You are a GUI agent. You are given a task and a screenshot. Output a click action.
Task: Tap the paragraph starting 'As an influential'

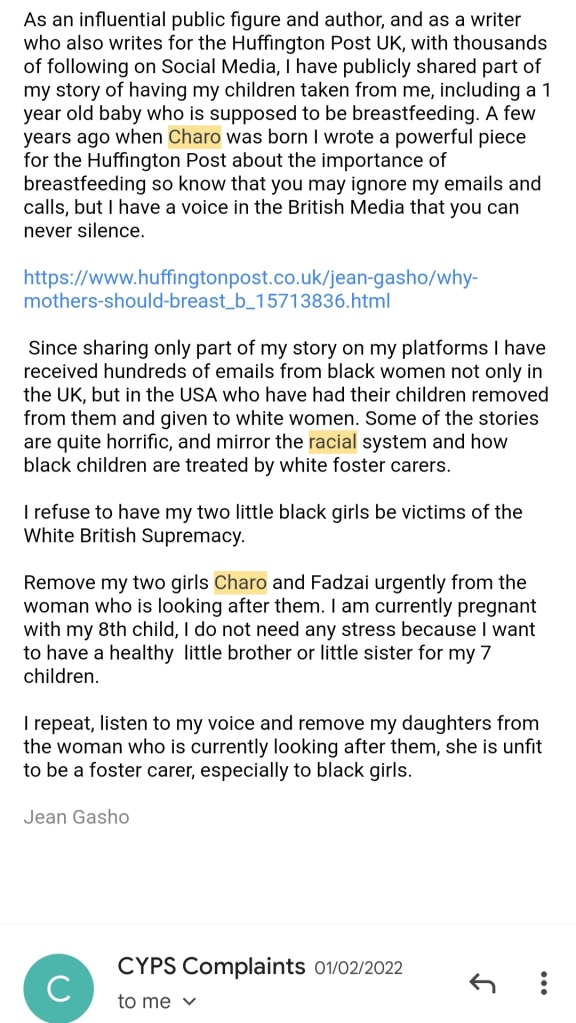[x=286, y=125]
